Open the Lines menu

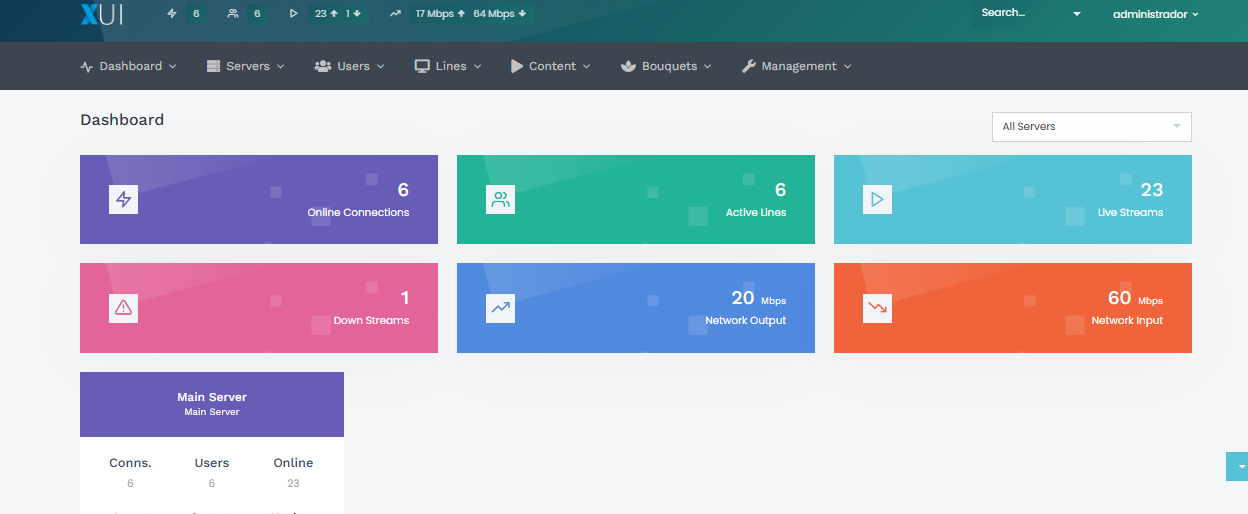tap(449, 66)
